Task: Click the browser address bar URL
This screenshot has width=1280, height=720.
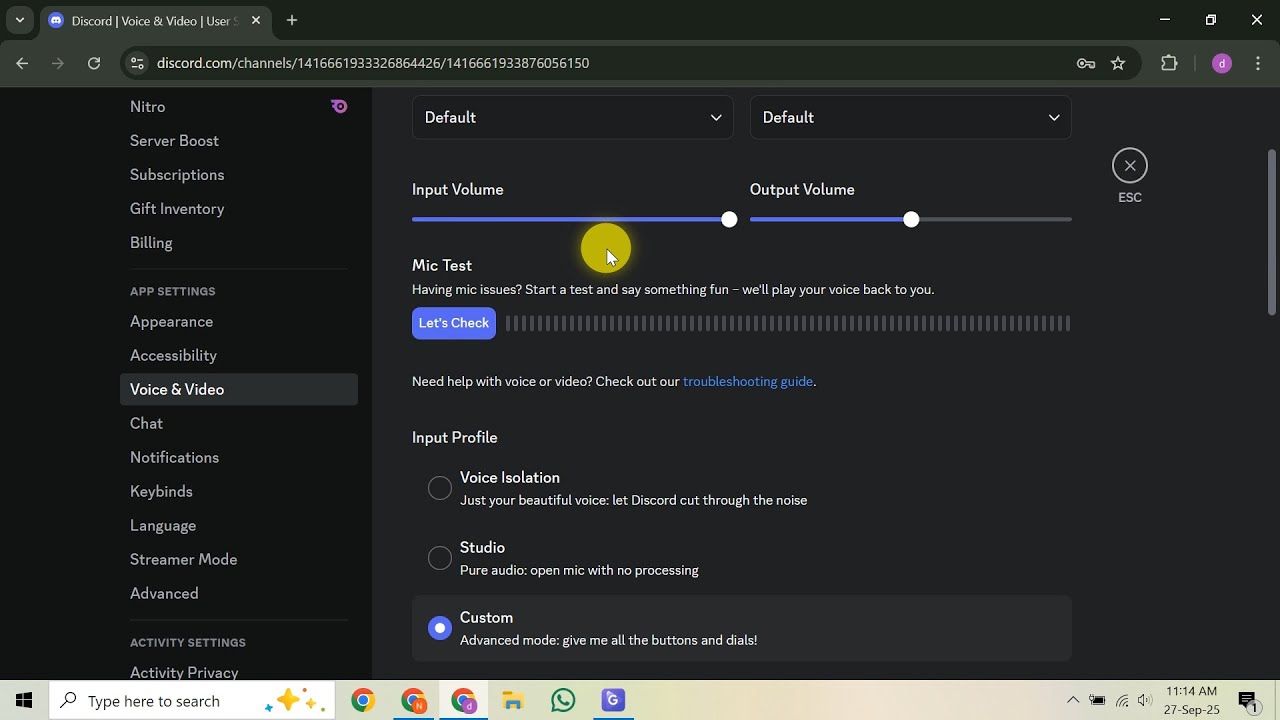Action: point(373,63)
